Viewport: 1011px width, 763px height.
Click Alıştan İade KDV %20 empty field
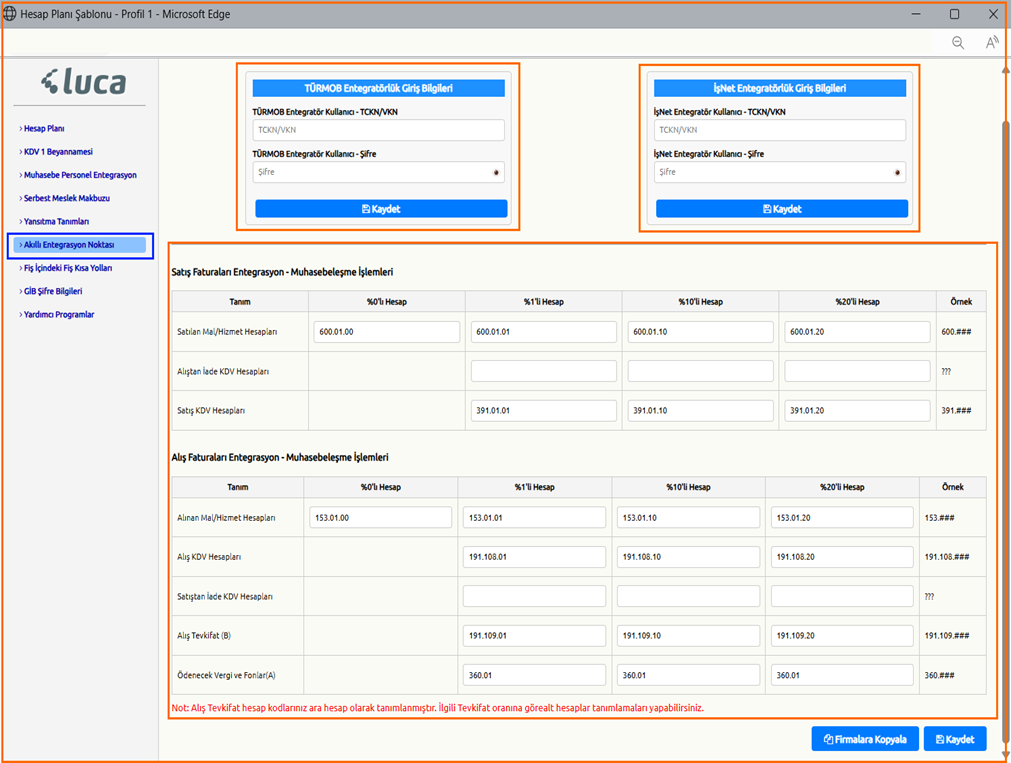[x=857, y=371]
